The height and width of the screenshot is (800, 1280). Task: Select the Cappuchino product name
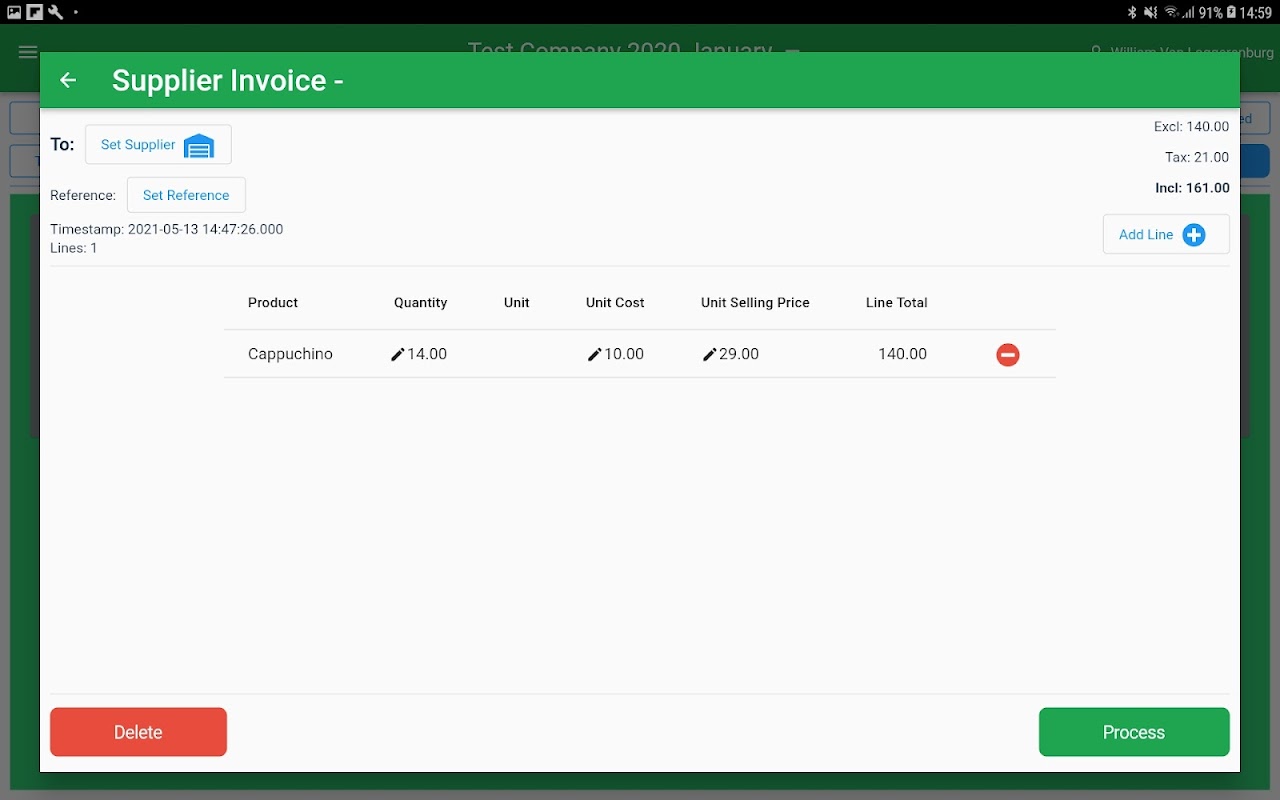pos(290,354)
